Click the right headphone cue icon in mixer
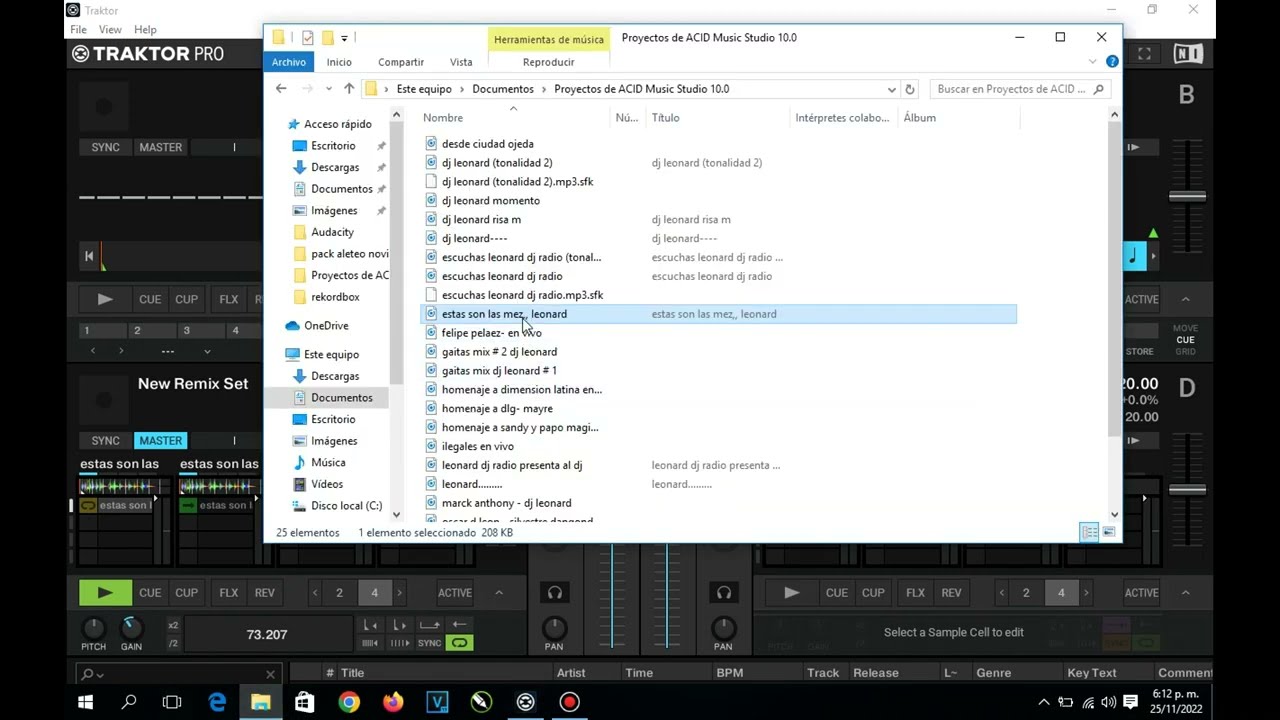The image size is (1280, 720). click(723, 592)
